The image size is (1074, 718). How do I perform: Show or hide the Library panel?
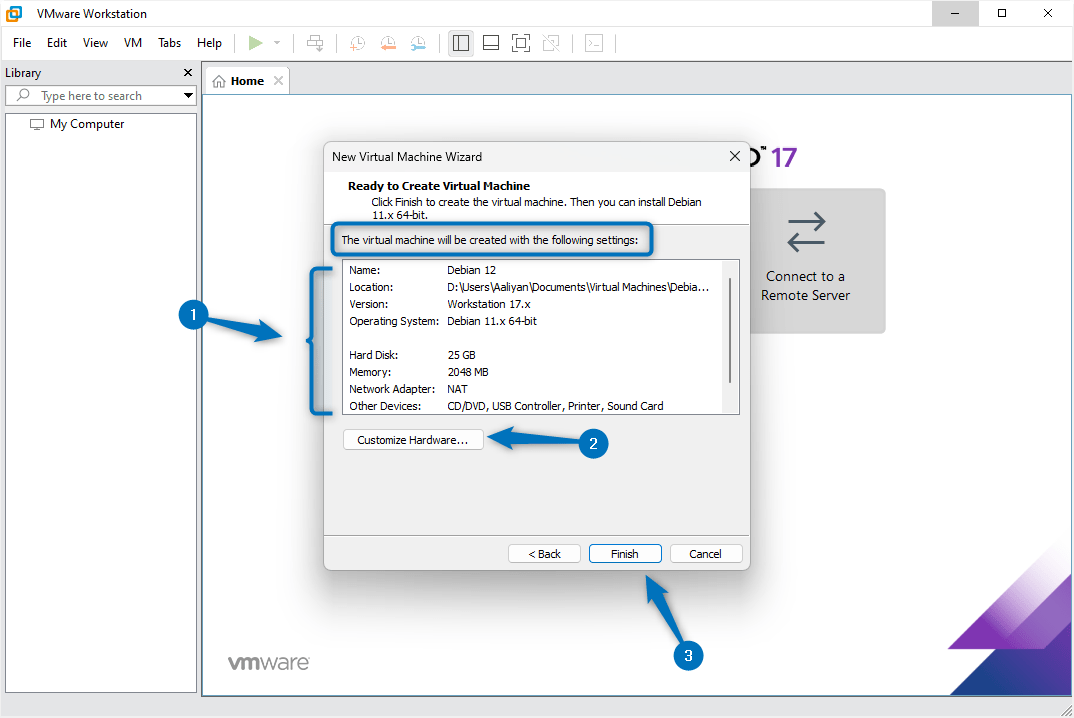[460, 42]
